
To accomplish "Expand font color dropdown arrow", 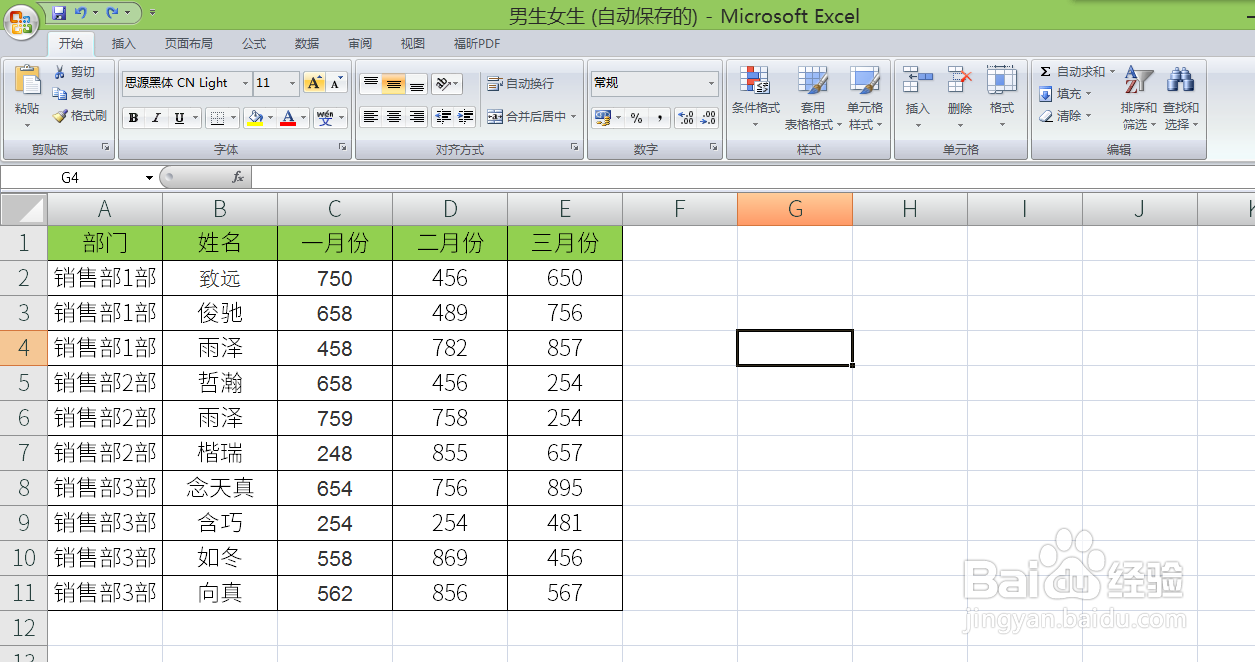I will coord(304,118).
